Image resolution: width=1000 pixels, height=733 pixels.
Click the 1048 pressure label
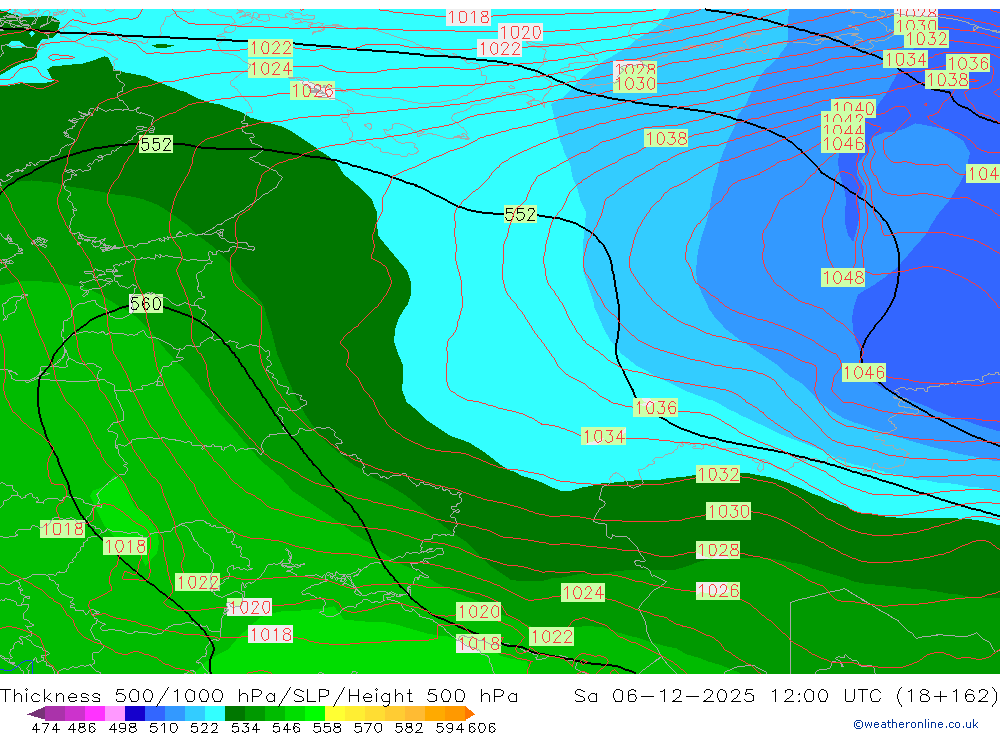(842, 278)
